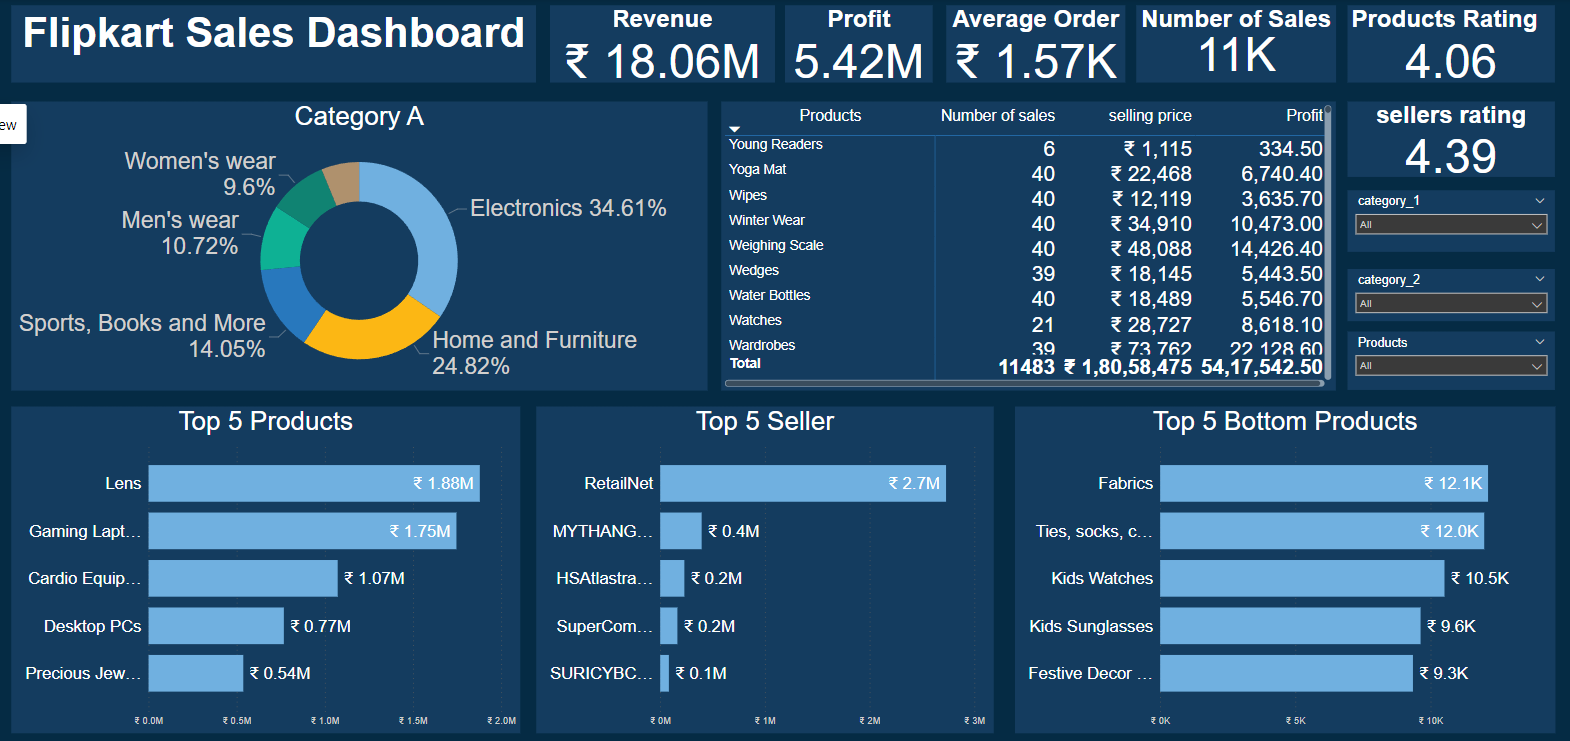Click the category_2 slicer header chevron
The height and width of the screenshot is (741, 1570).
(1539, 279)
